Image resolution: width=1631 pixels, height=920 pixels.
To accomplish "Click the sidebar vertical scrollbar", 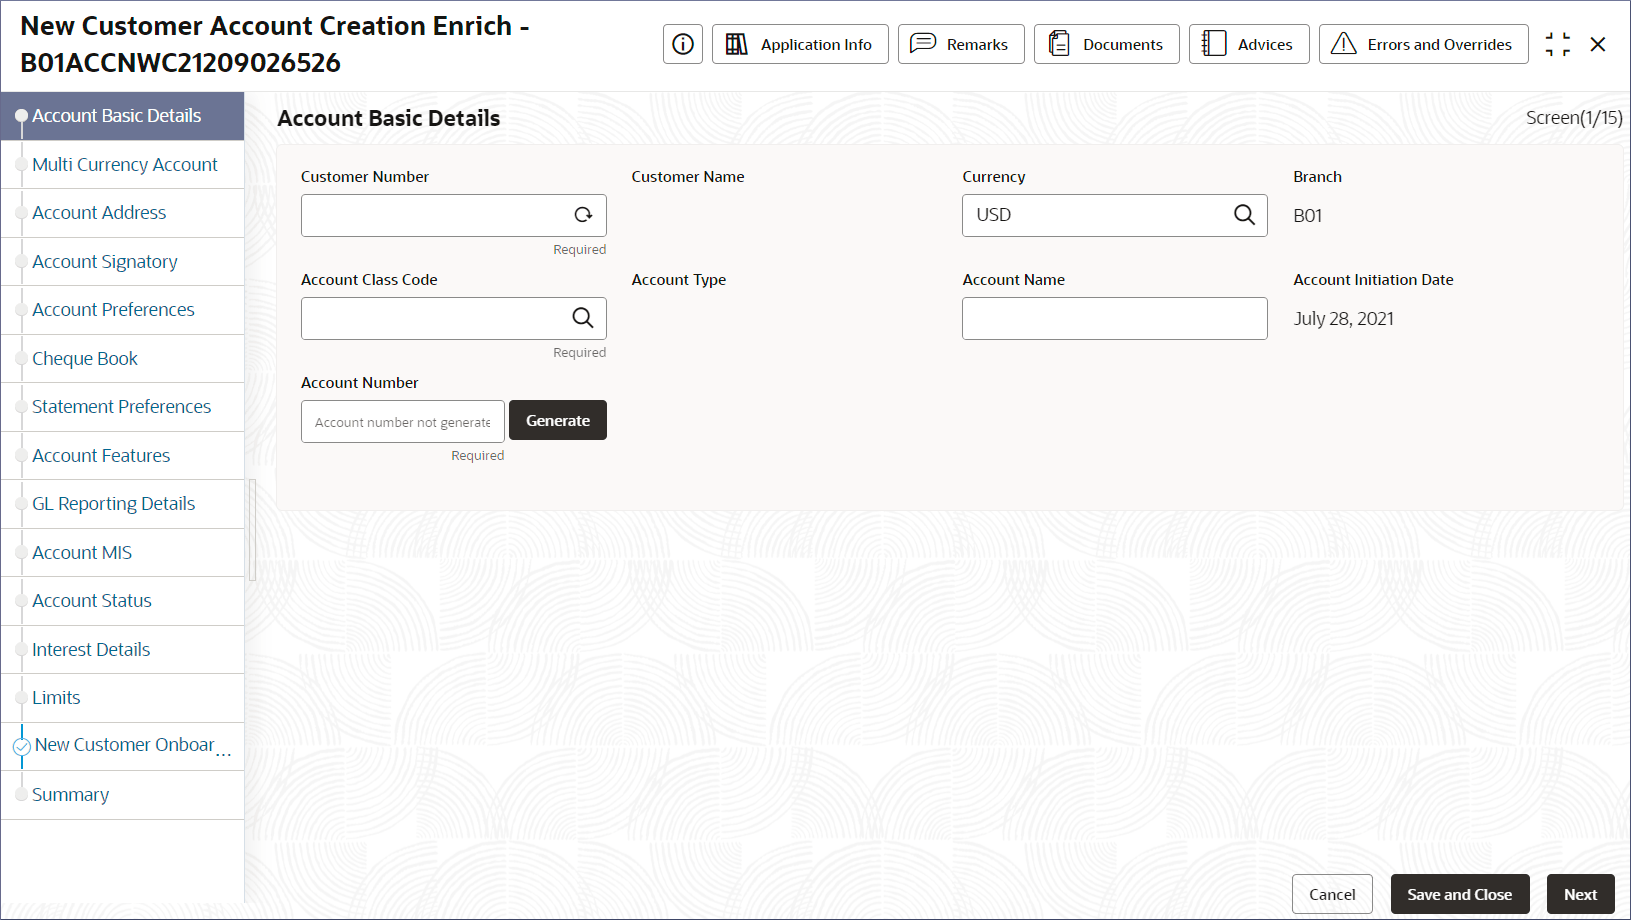I will pos(253,530).
